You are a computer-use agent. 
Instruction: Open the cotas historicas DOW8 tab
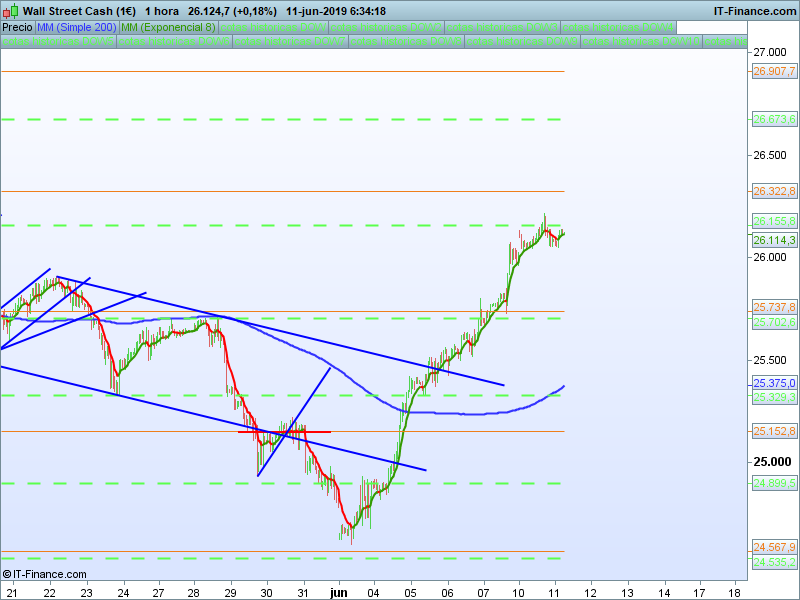406,41
